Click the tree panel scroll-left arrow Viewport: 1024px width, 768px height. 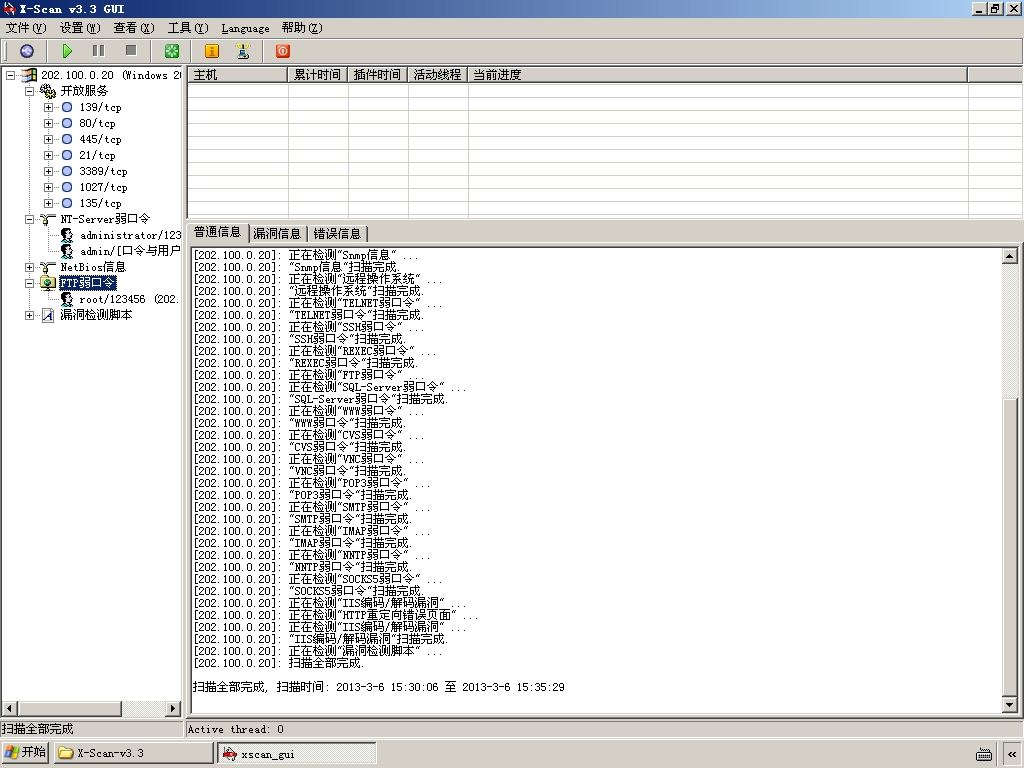(x=10, y=709)
